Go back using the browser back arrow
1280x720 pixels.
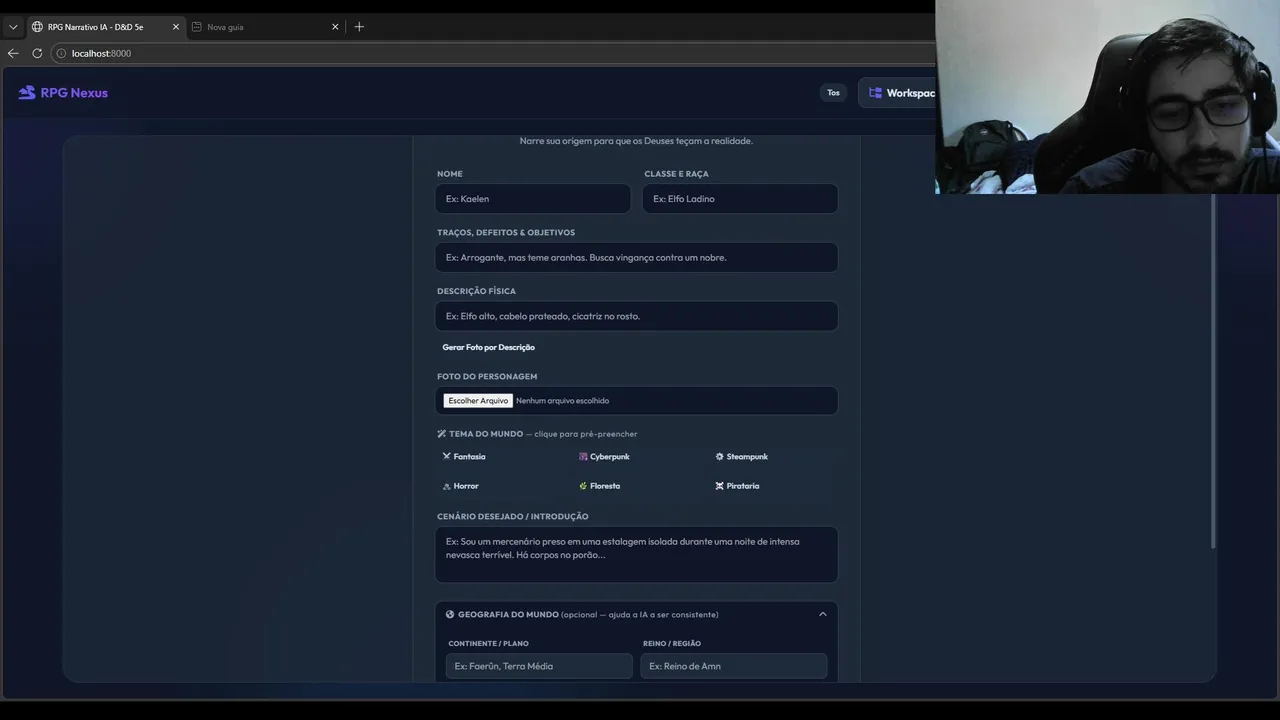point(13,53)
